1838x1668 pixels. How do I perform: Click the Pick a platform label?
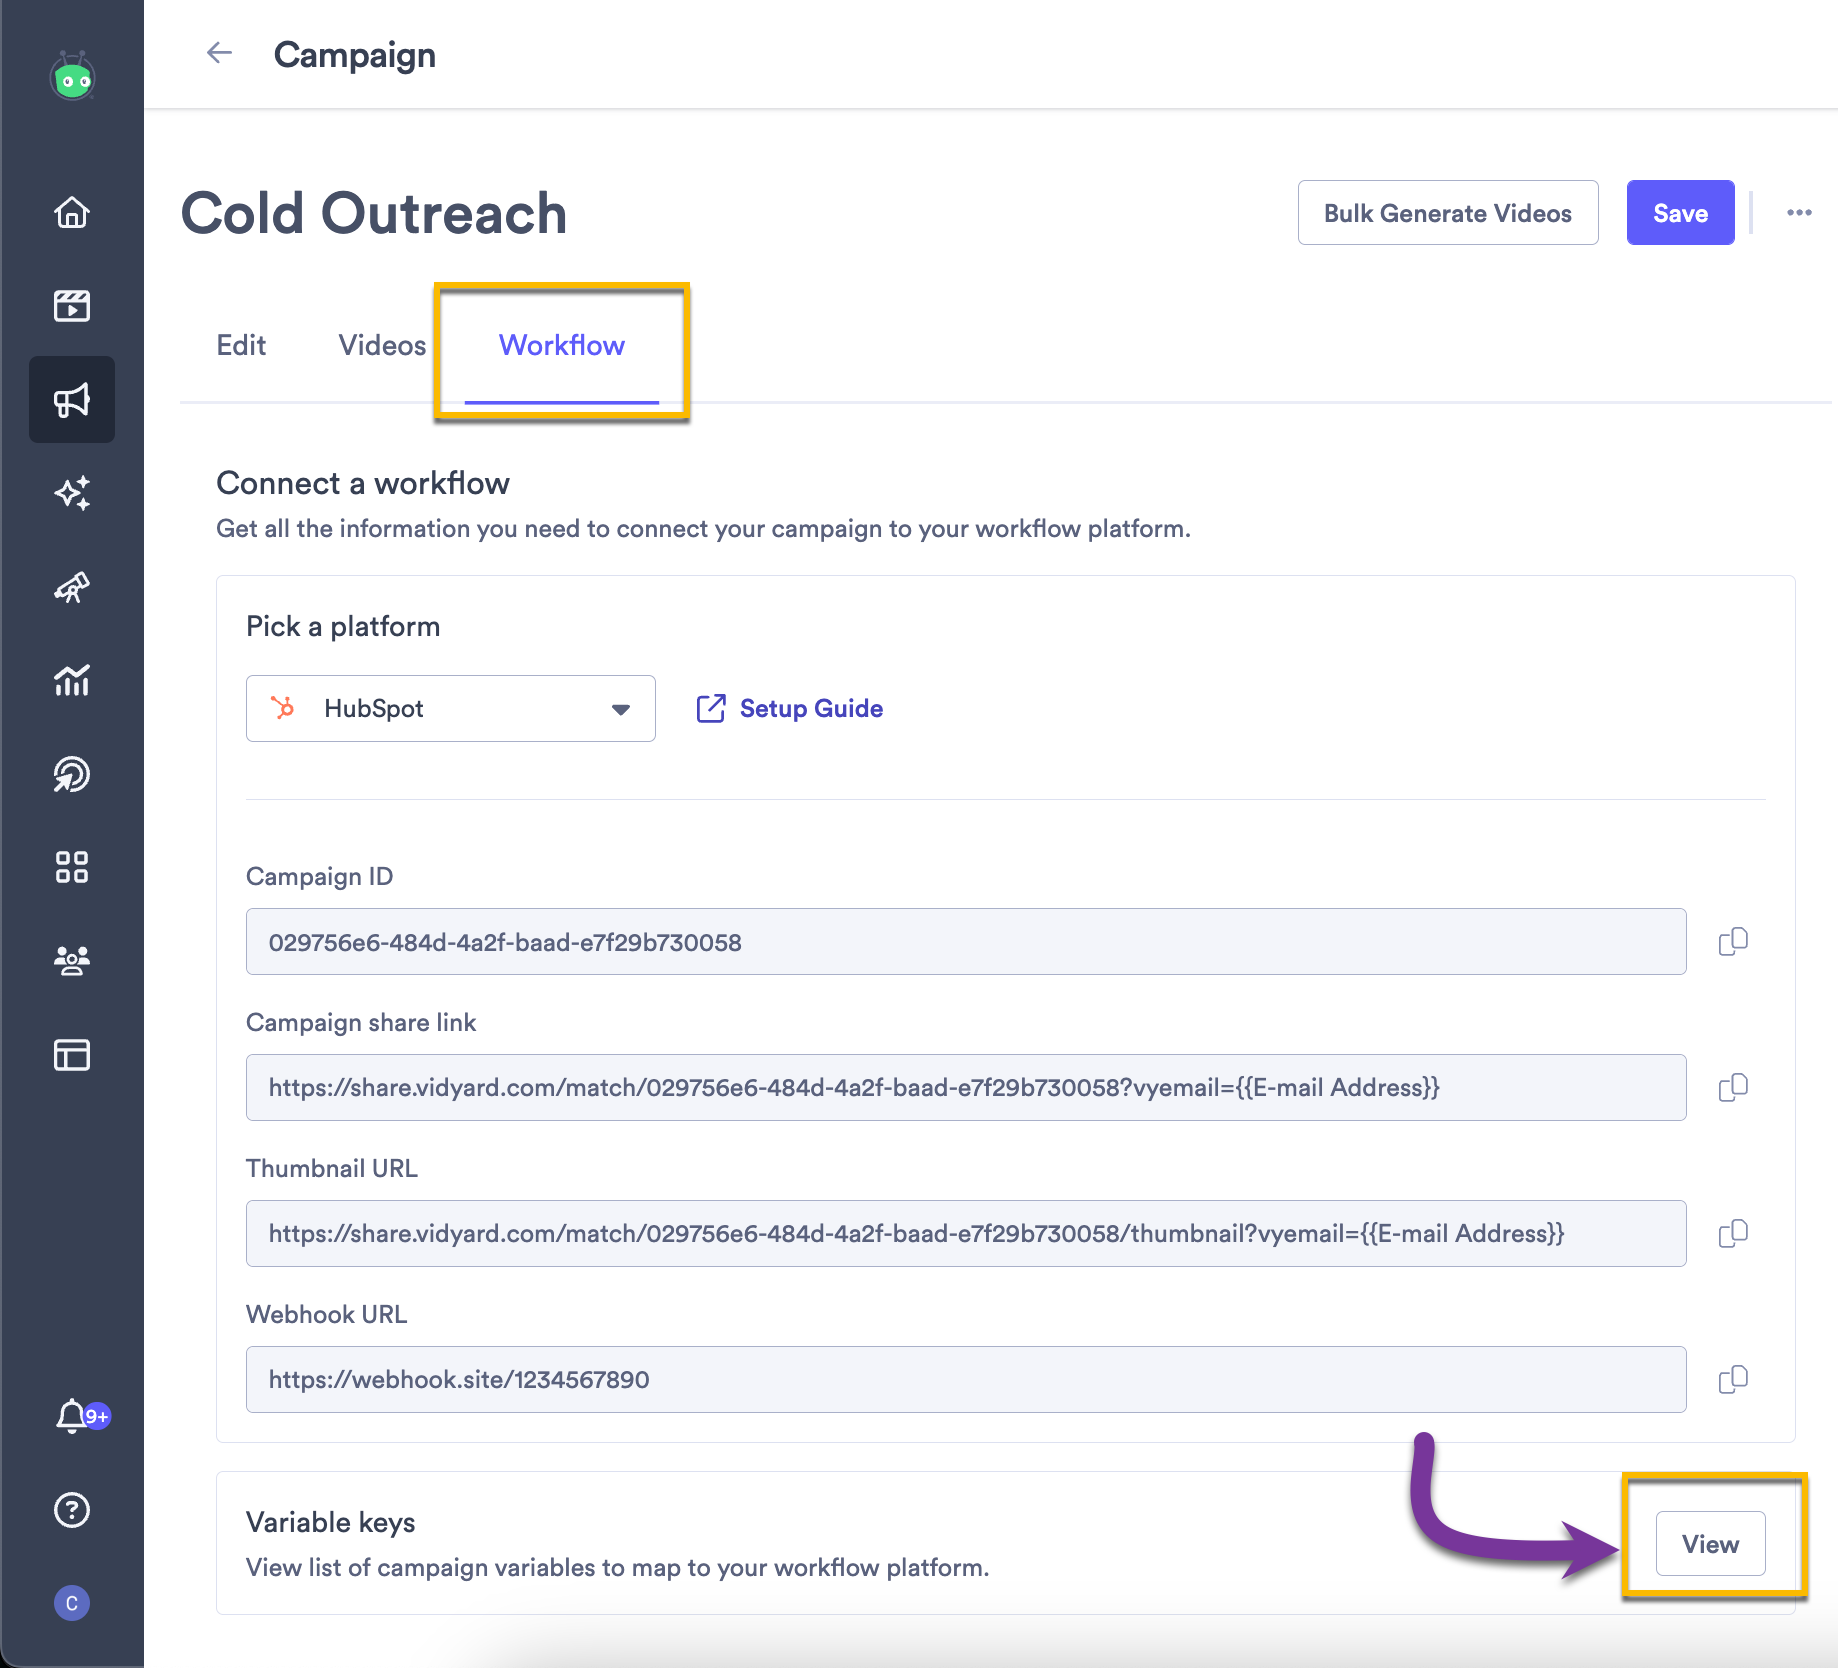(343, 626)
